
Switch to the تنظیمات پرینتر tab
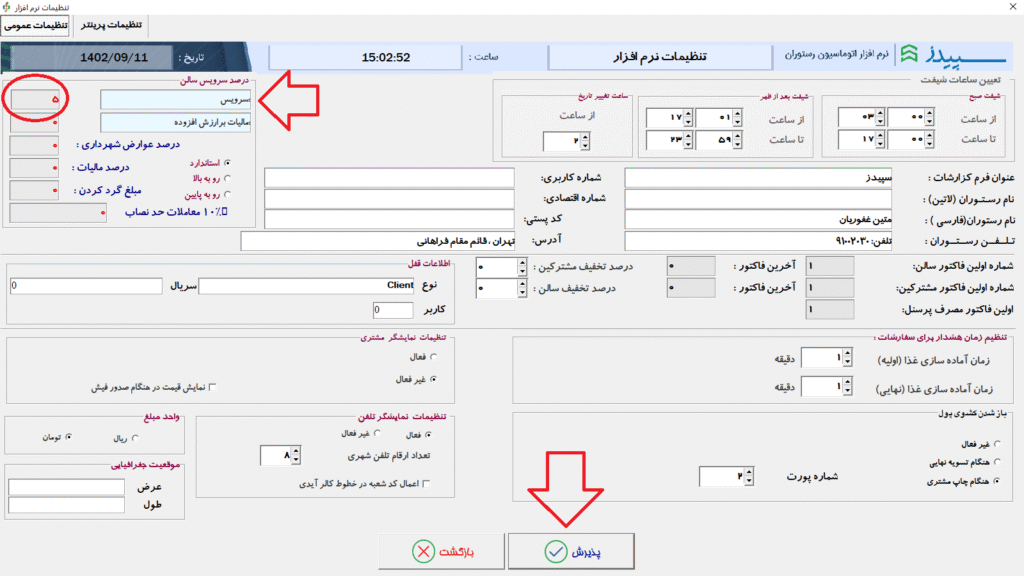pyautogui.click(x=111, y=24)
